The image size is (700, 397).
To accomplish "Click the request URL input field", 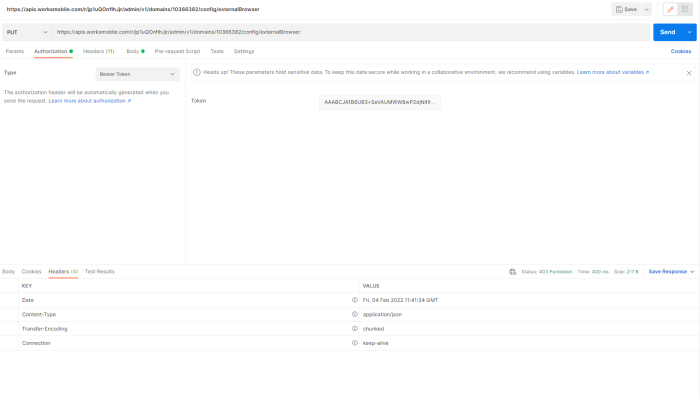I will [x=351, y=32].
